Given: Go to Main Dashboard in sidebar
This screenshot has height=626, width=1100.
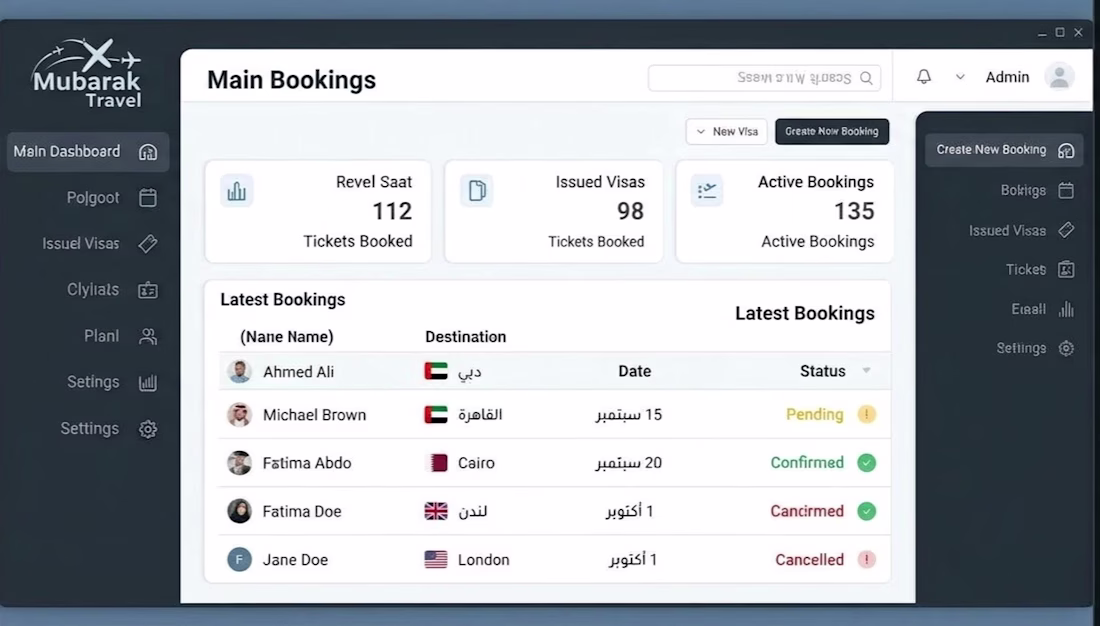Looking at the screenshot, I should tap(88, 152).
